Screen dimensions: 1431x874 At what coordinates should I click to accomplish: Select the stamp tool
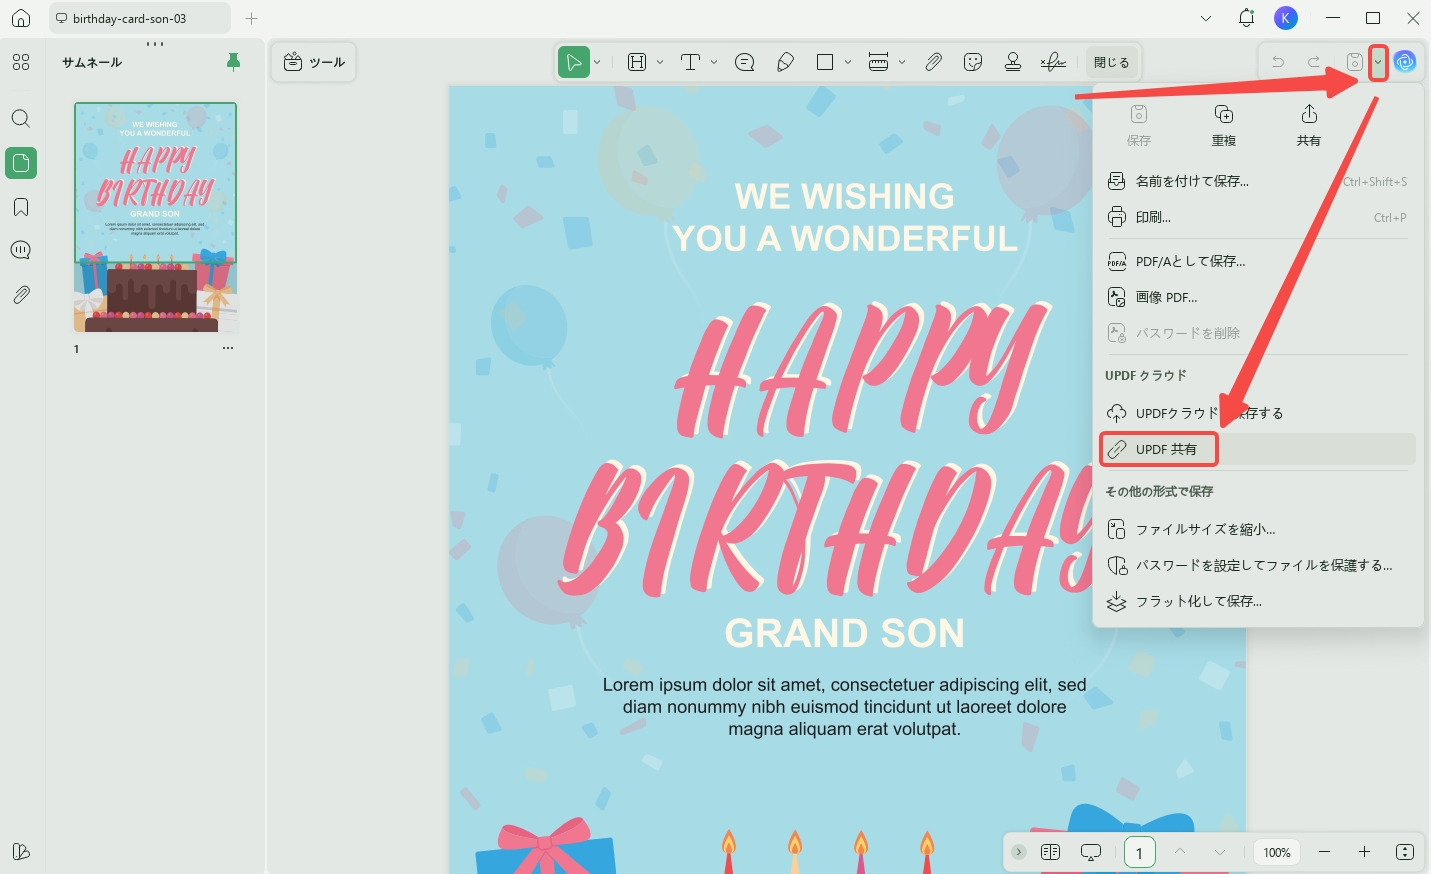[1013, 62]
